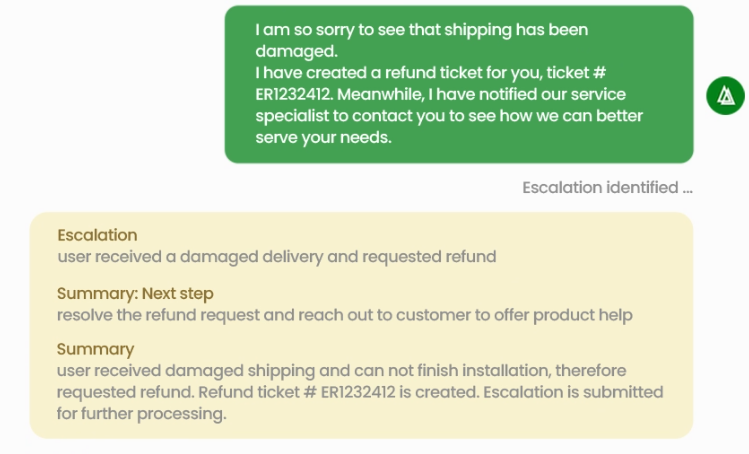749x454 pixels.
Task: Click "for further processing." at summary end
Action: click(140, 413)
